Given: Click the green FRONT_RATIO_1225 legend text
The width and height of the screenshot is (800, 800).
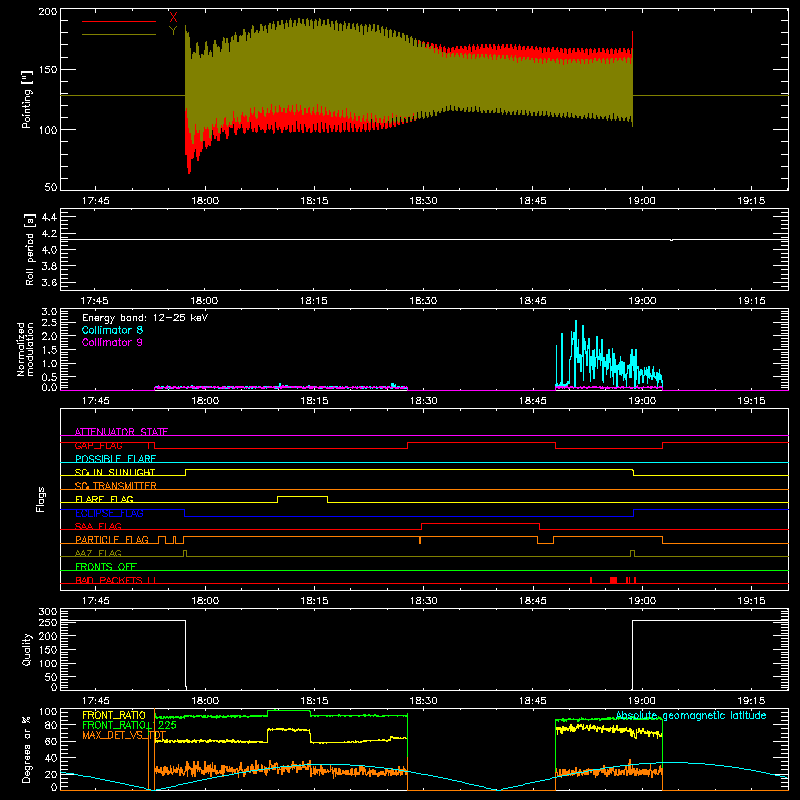Looking at the screenshot, I should [x=129, y=725].
